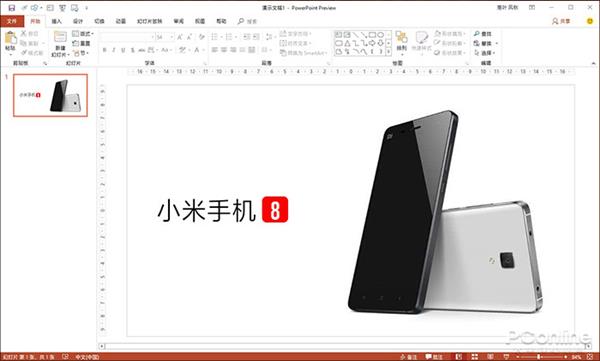The height and width of the screenshot is (361, 600).
Task: Click the Convert to SmartArt button
Action: tap(303, 53)
